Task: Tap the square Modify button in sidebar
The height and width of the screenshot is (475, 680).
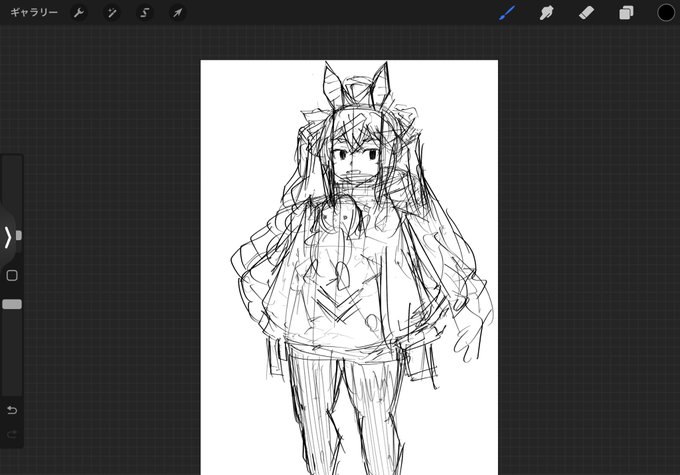Action: (x=12, y=275)
